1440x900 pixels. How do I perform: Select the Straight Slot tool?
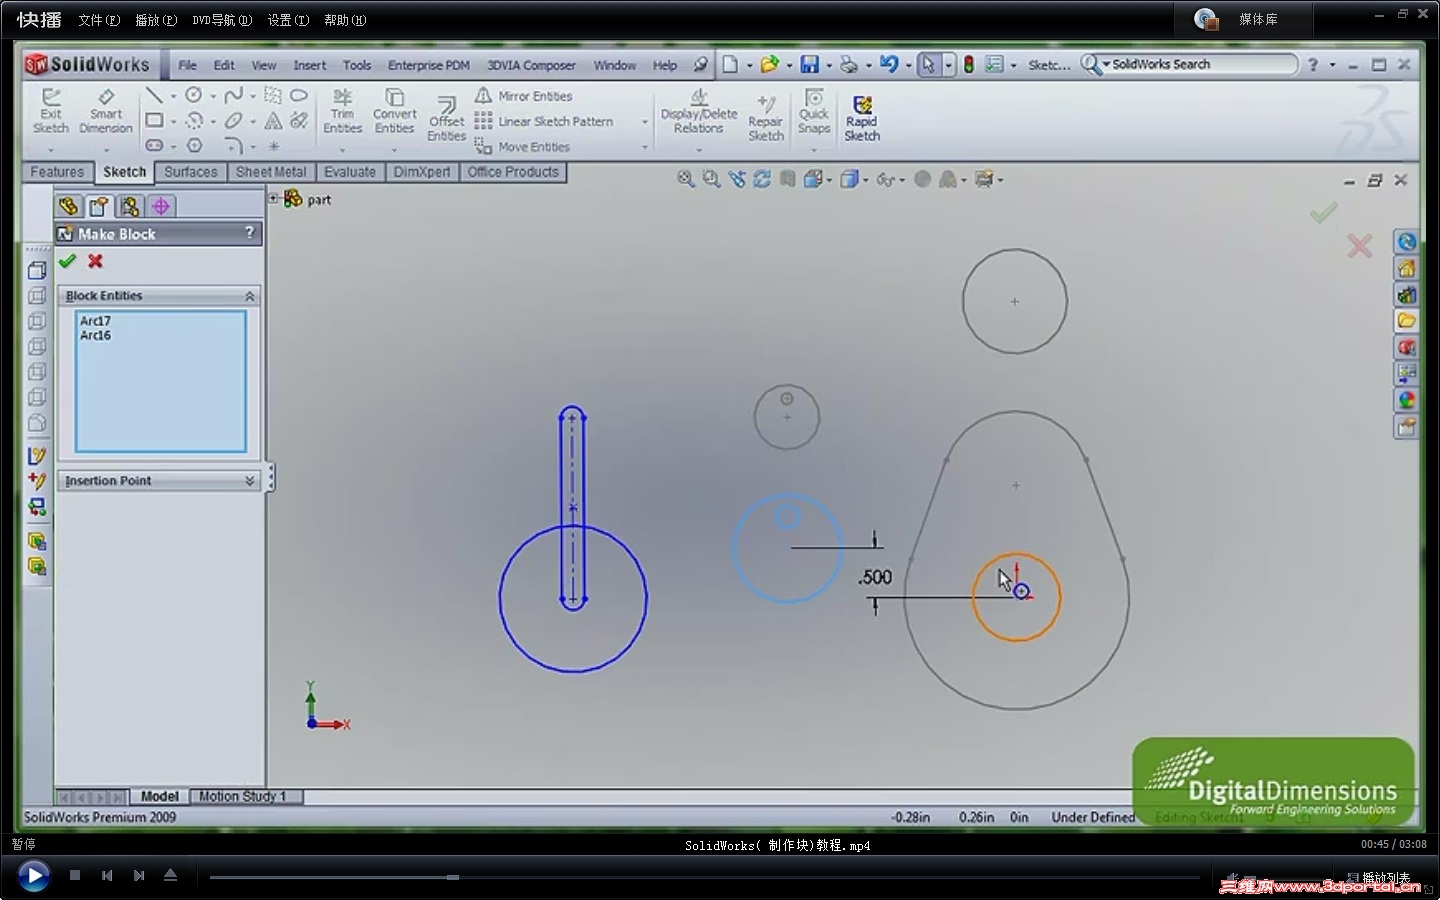pos(154,146)
